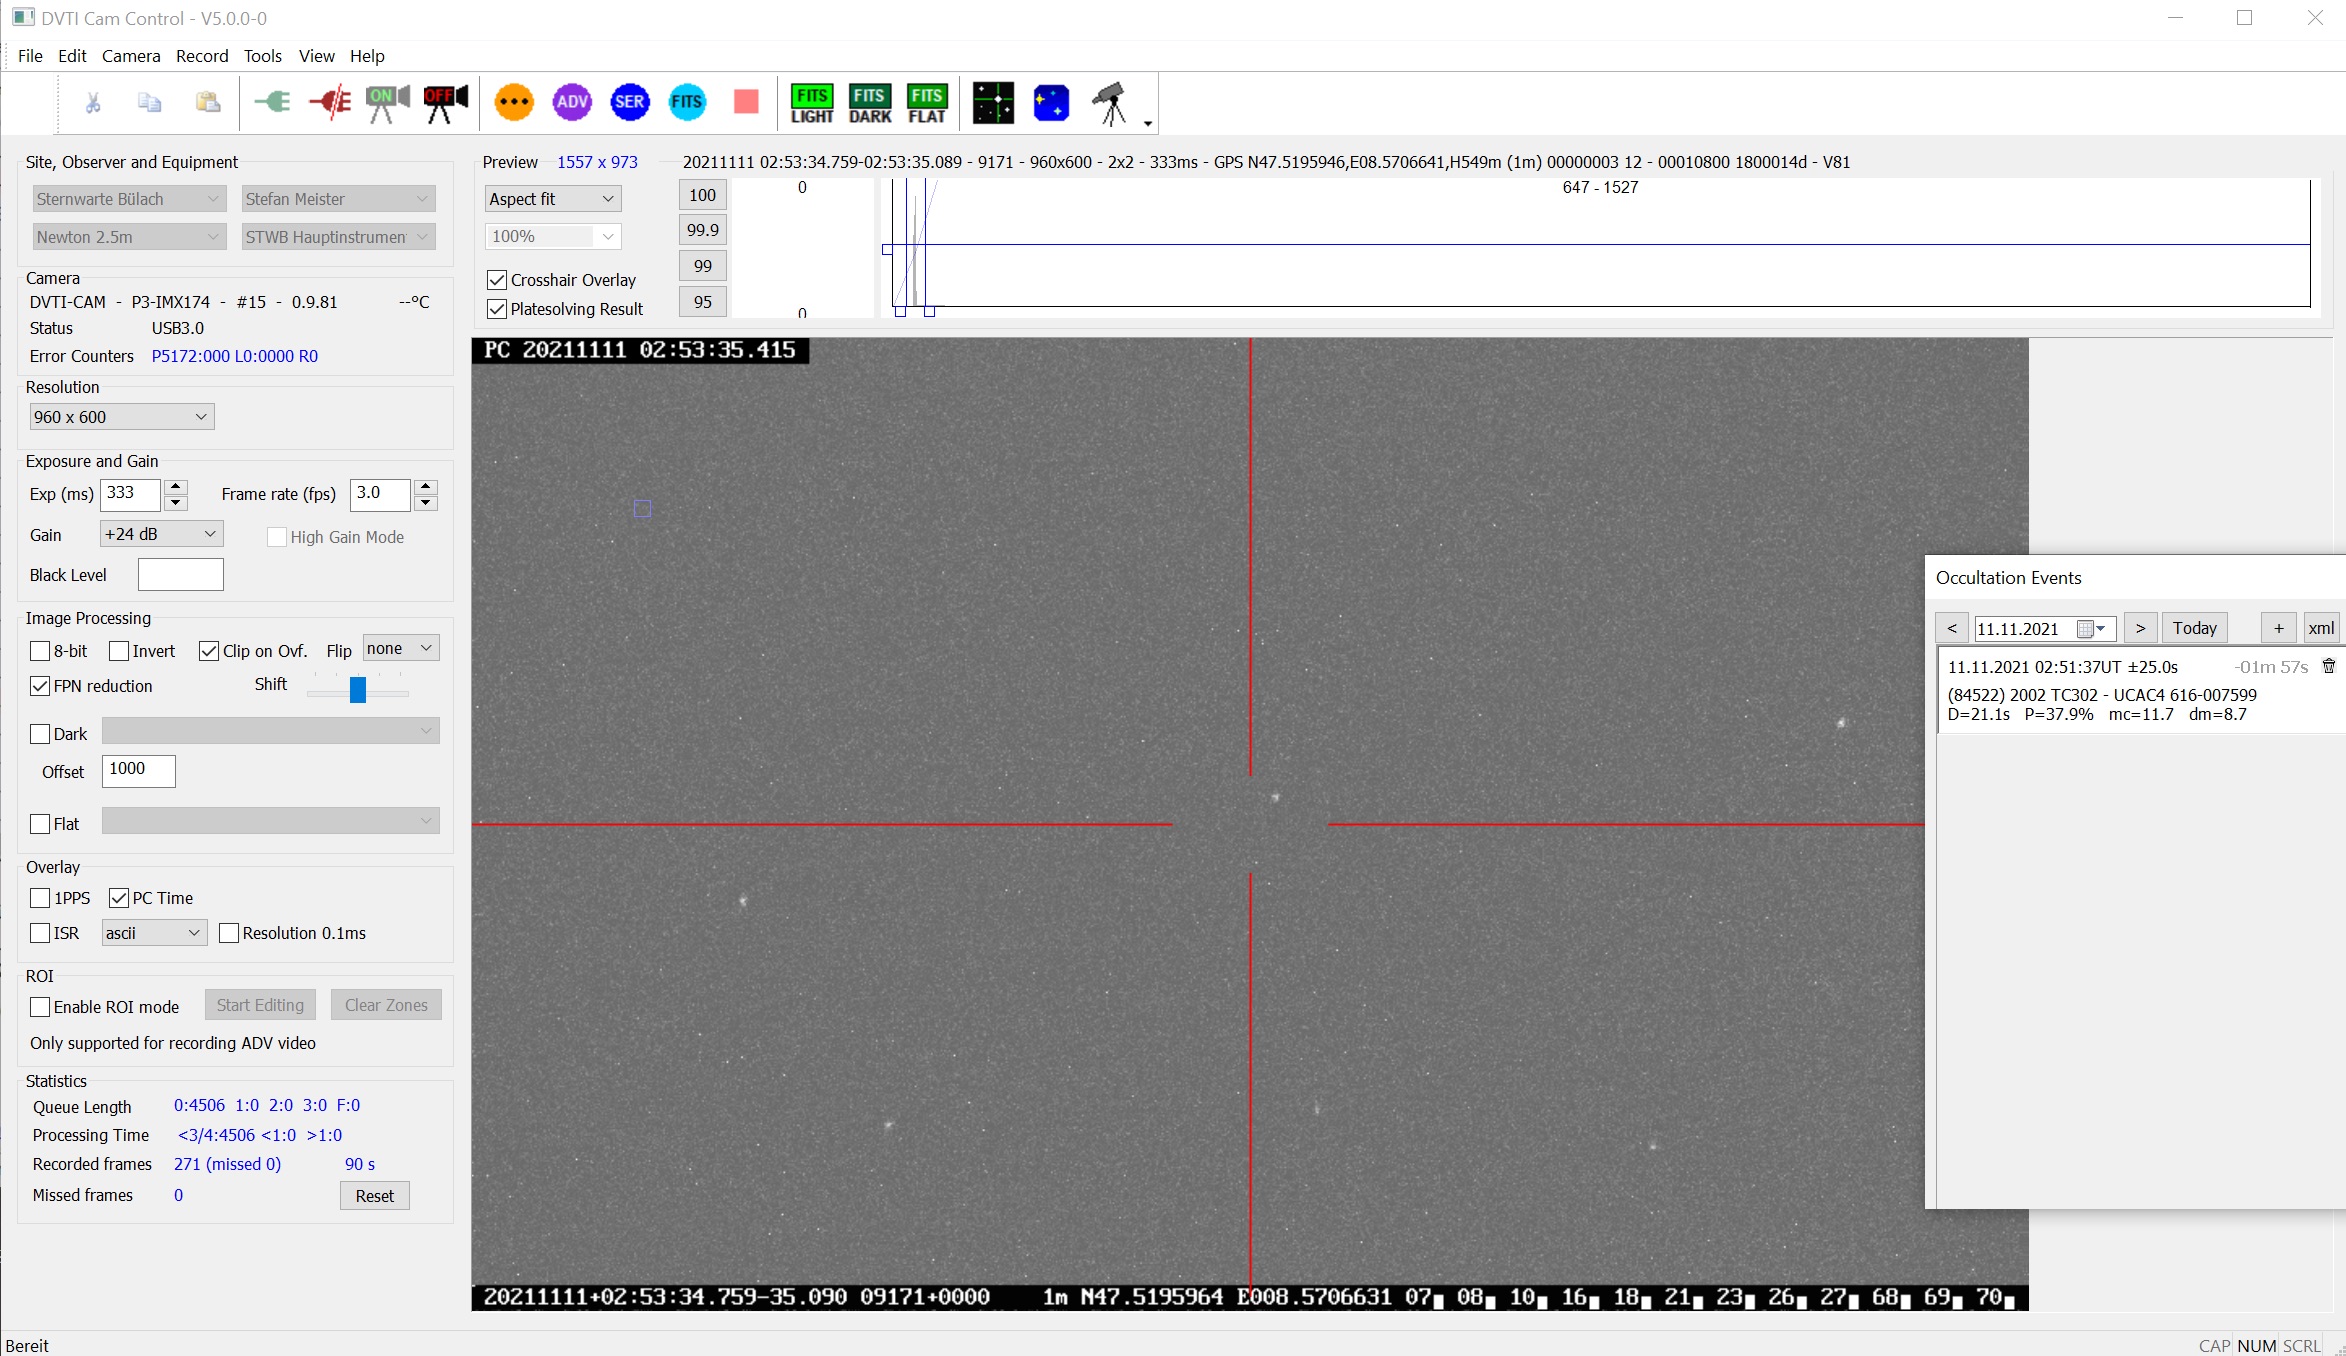This screenshot has height=1356, width=2346.
Task: Uncheck Crosshair Overlay
Action: coord(497,280)
